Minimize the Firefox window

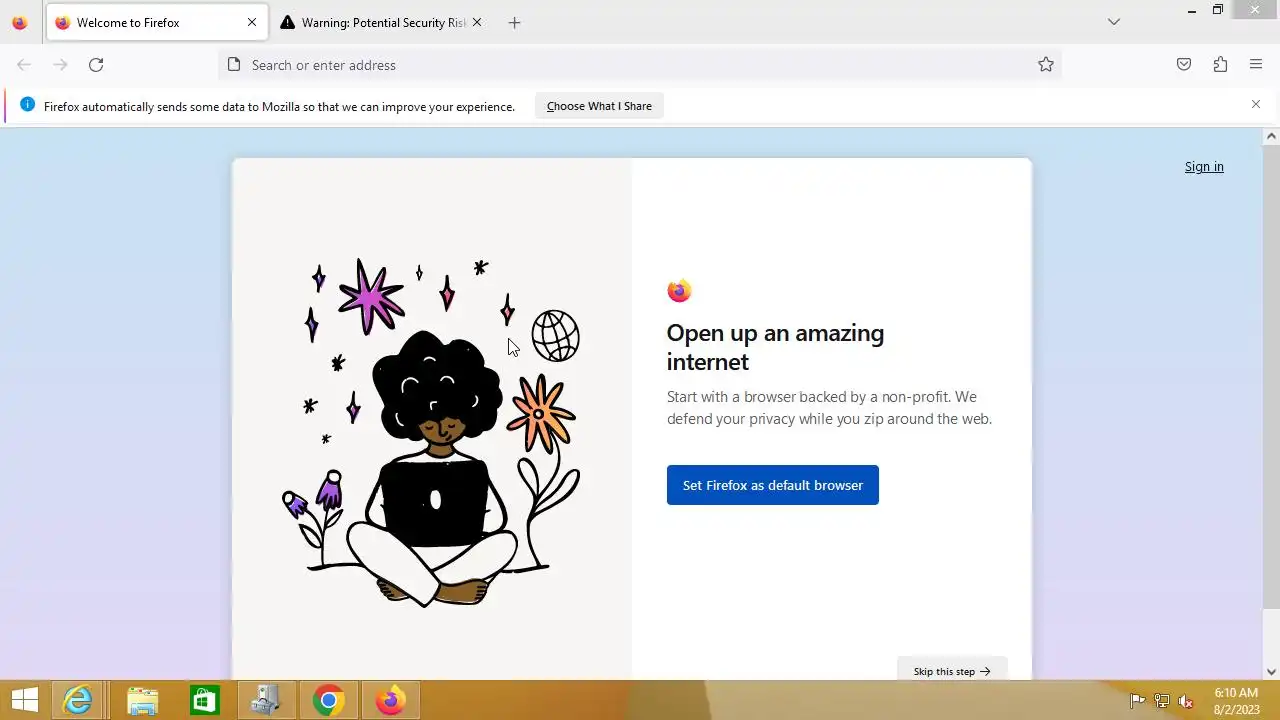[1191, 10]
